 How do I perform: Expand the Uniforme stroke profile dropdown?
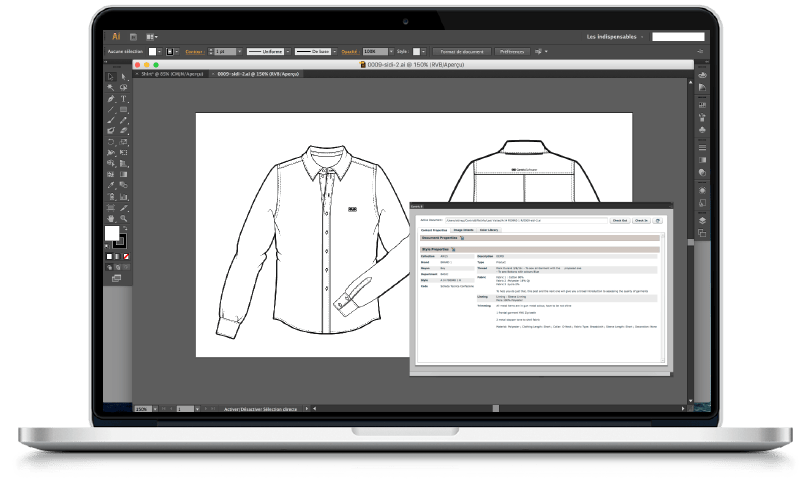(x=288, y=52)
